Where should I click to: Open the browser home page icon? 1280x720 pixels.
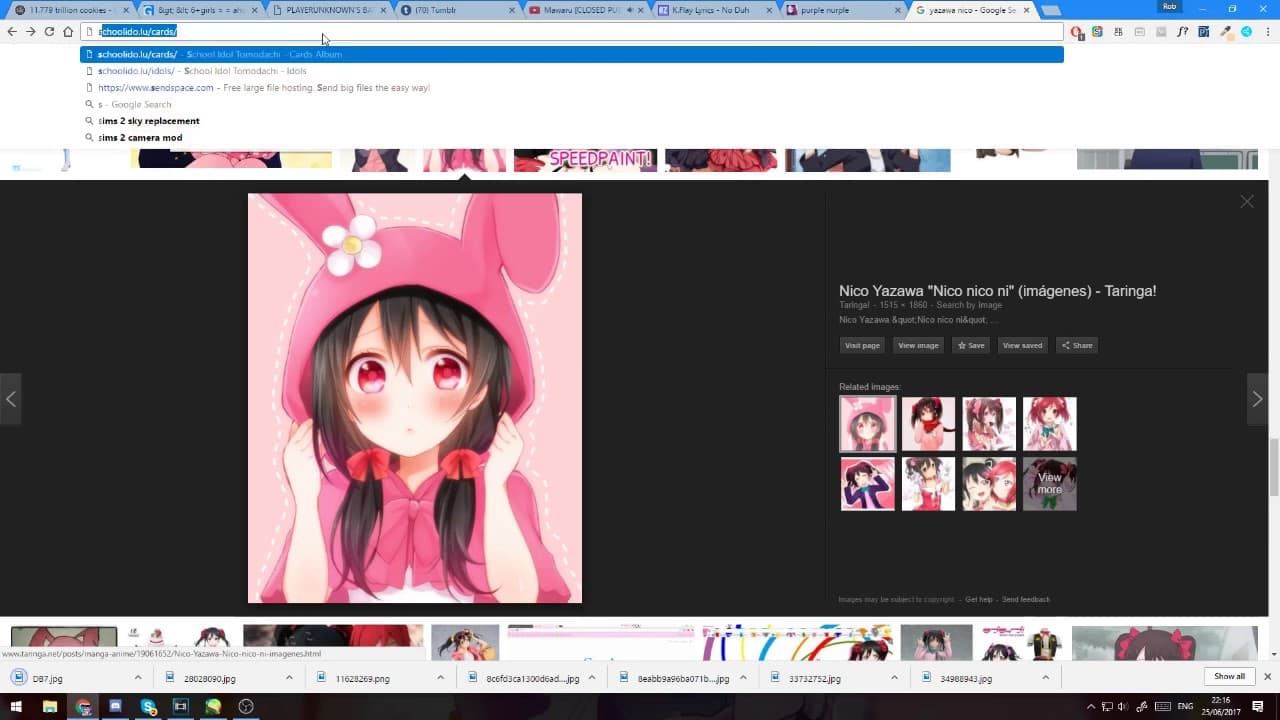[68, 32]
